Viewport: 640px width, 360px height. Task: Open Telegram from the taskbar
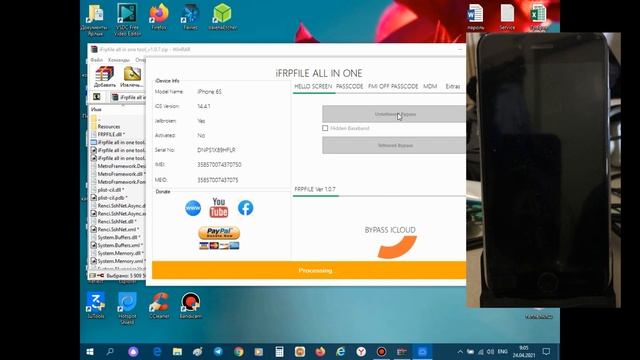tap(218, 351)
